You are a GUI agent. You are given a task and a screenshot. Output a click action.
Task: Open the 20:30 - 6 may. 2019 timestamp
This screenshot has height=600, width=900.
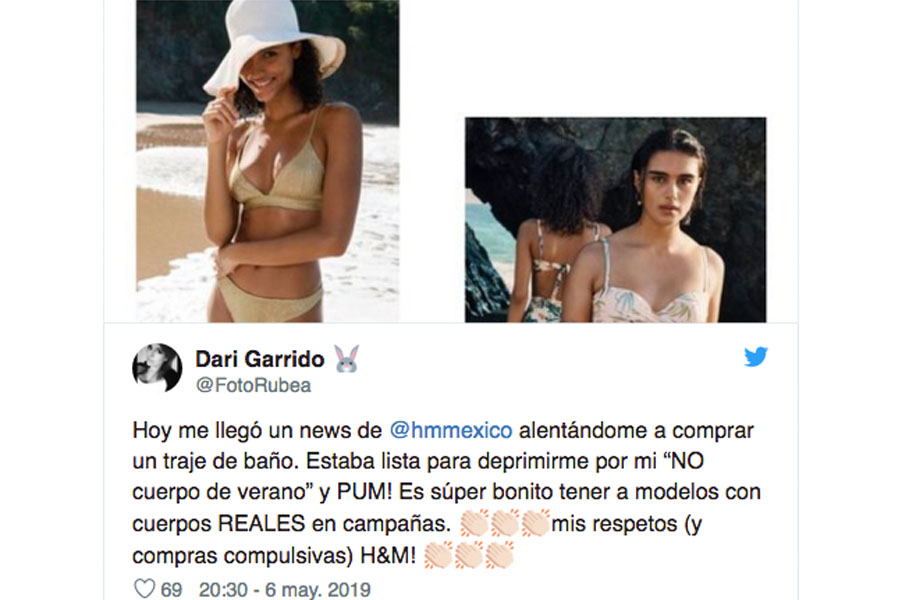point(285,590)
